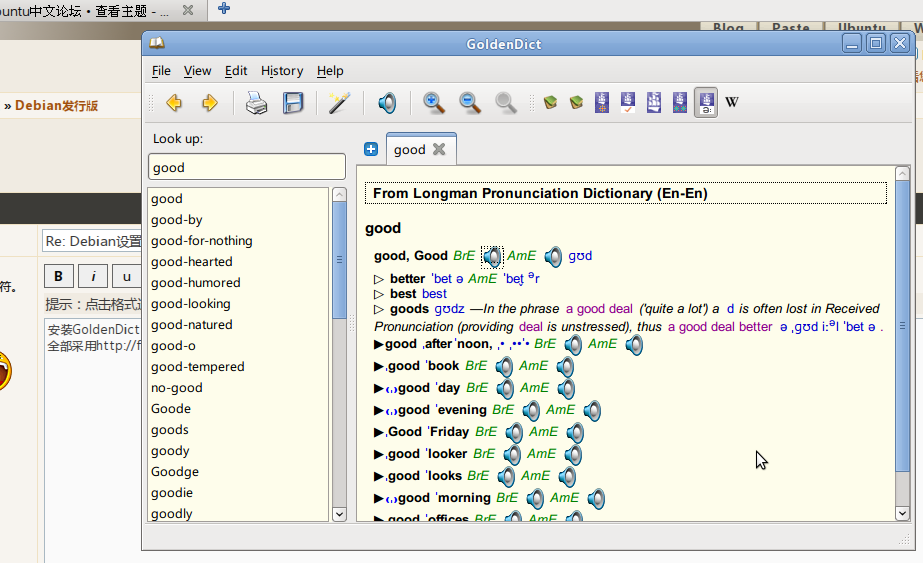Open the Help menu

point(330,71)
